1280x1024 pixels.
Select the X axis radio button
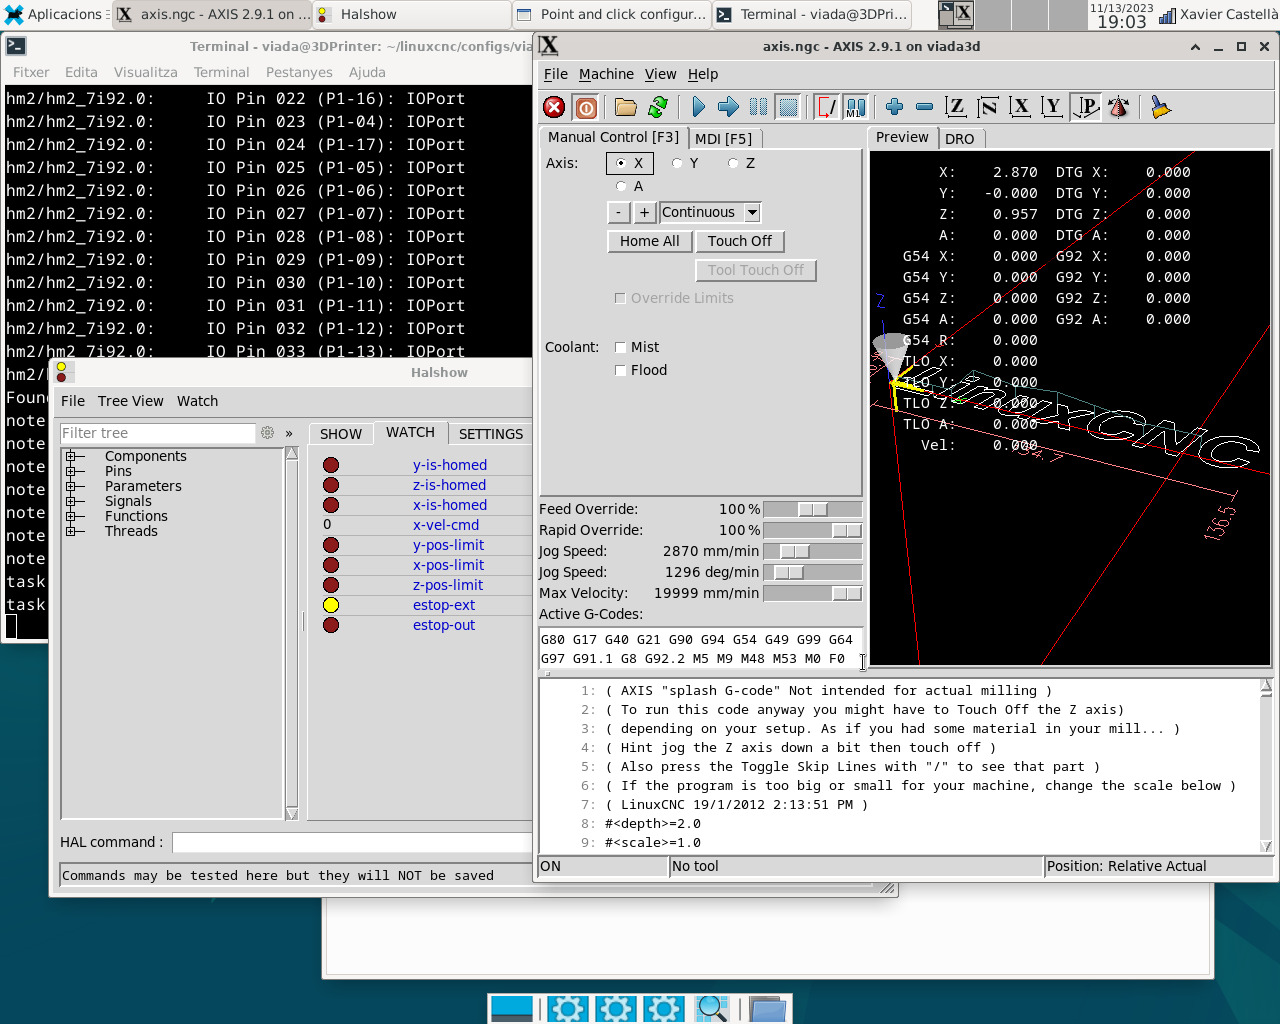621,163
